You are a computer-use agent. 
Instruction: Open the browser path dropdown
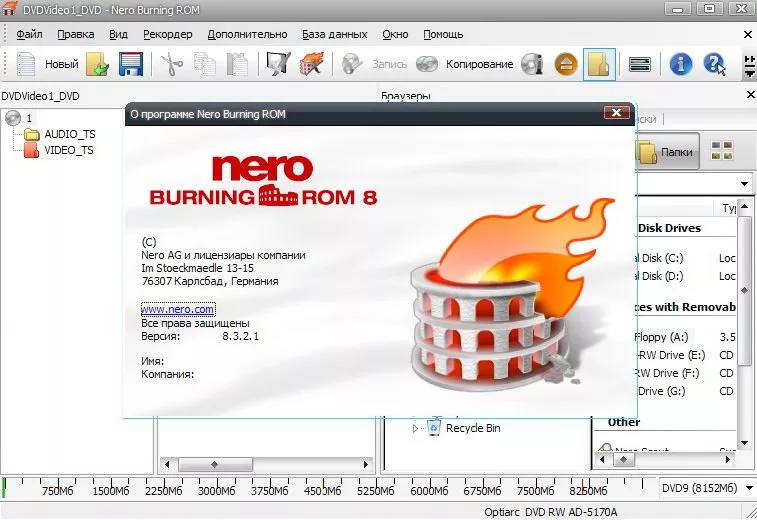pyautogui.click(x=744, y=183)
